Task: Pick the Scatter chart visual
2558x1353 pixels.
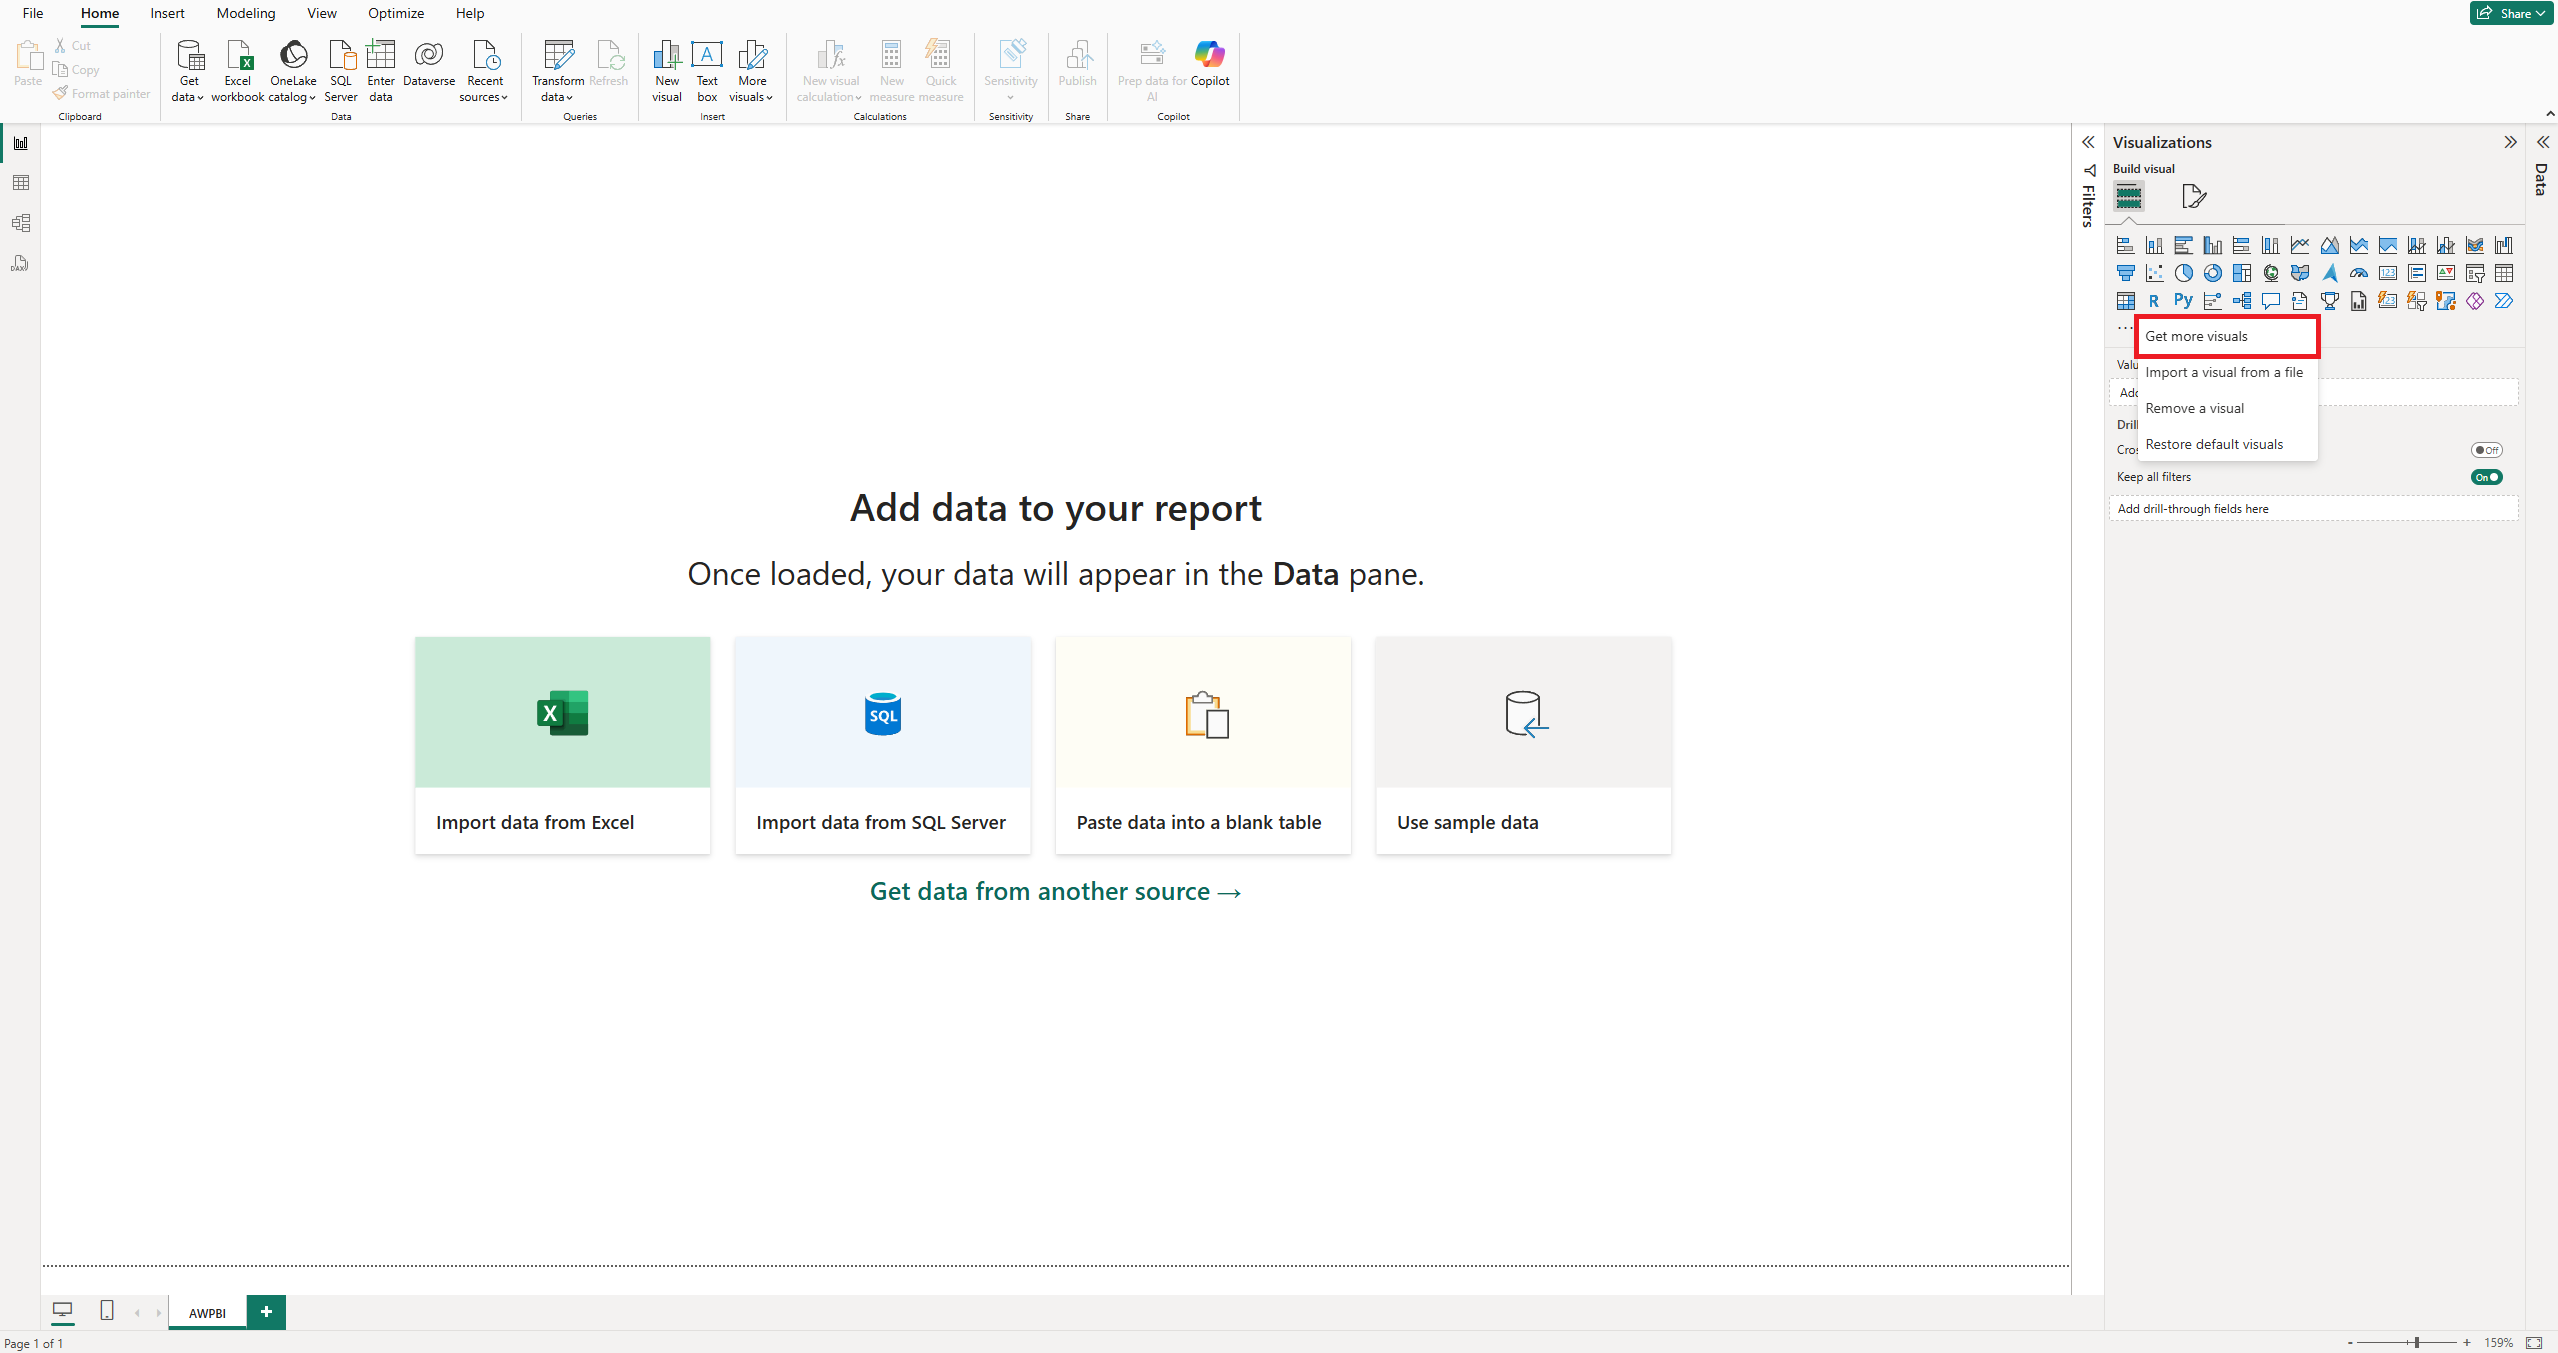Action: [x=2154, y=273]
